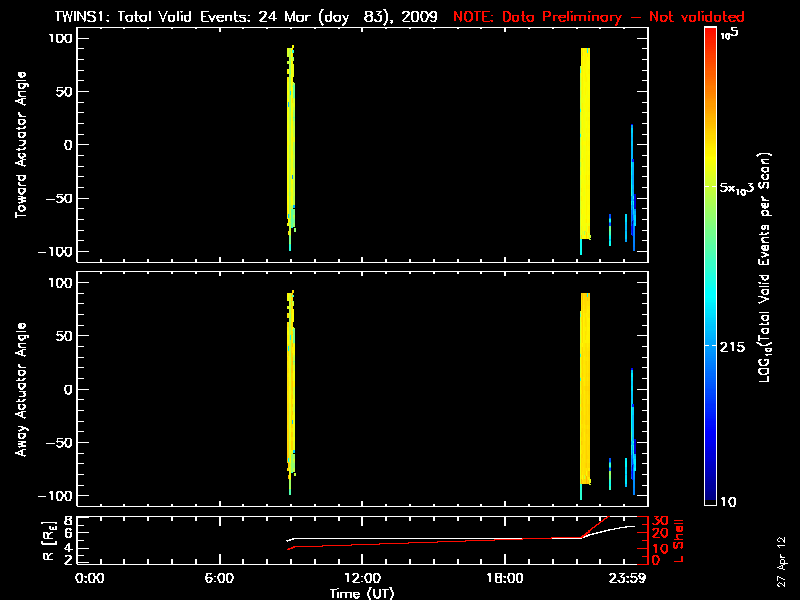Click the dark blue bottom of colorbar
Viewport: 800px width, 600px height.
710,493
